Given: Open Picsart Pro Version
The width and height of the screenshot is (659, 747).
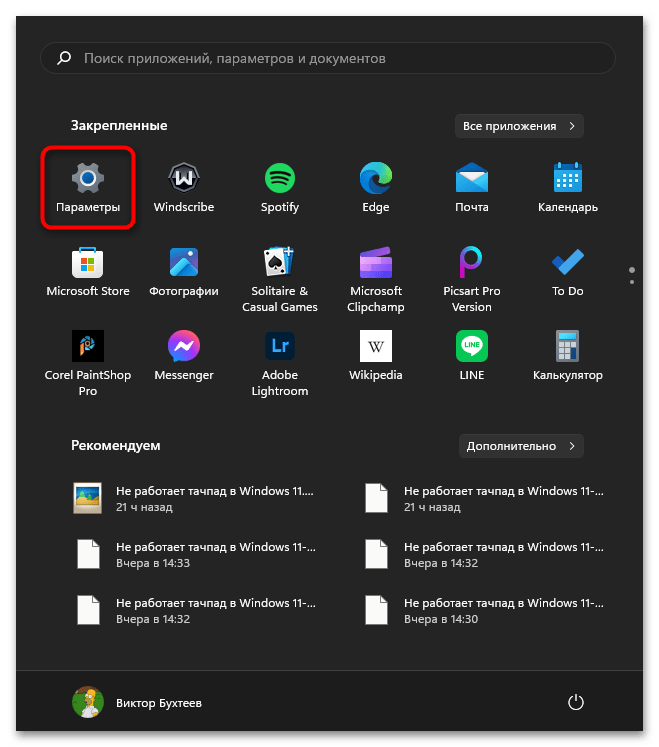Looking at the screenshot, I should [472, 279].
